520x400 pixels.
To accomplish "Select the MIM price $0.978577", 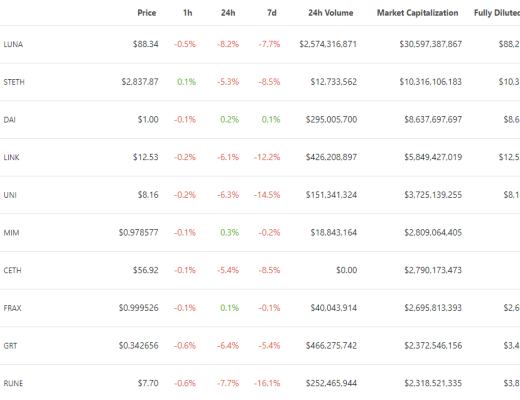I will (139, 232).
